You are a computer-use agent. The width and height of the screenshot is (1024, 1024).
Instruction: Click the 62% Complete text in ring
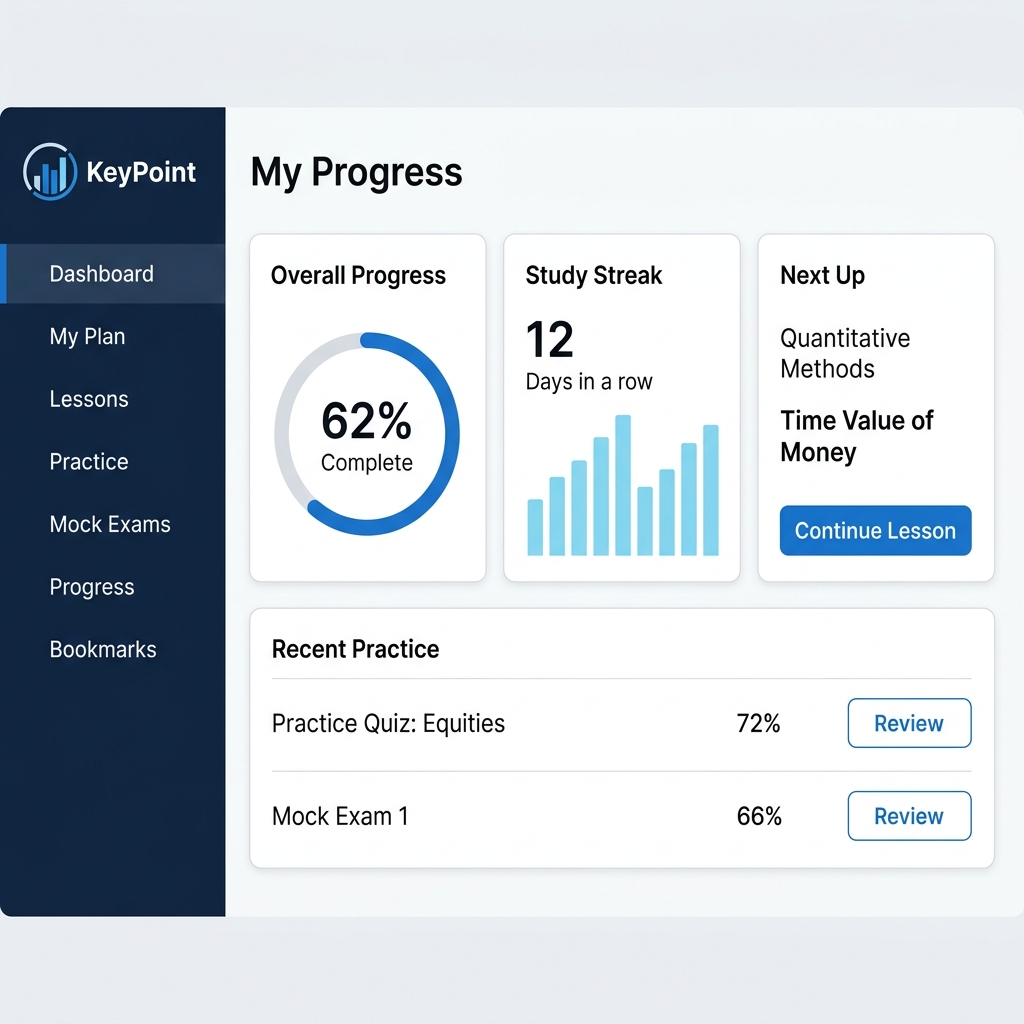366,436
